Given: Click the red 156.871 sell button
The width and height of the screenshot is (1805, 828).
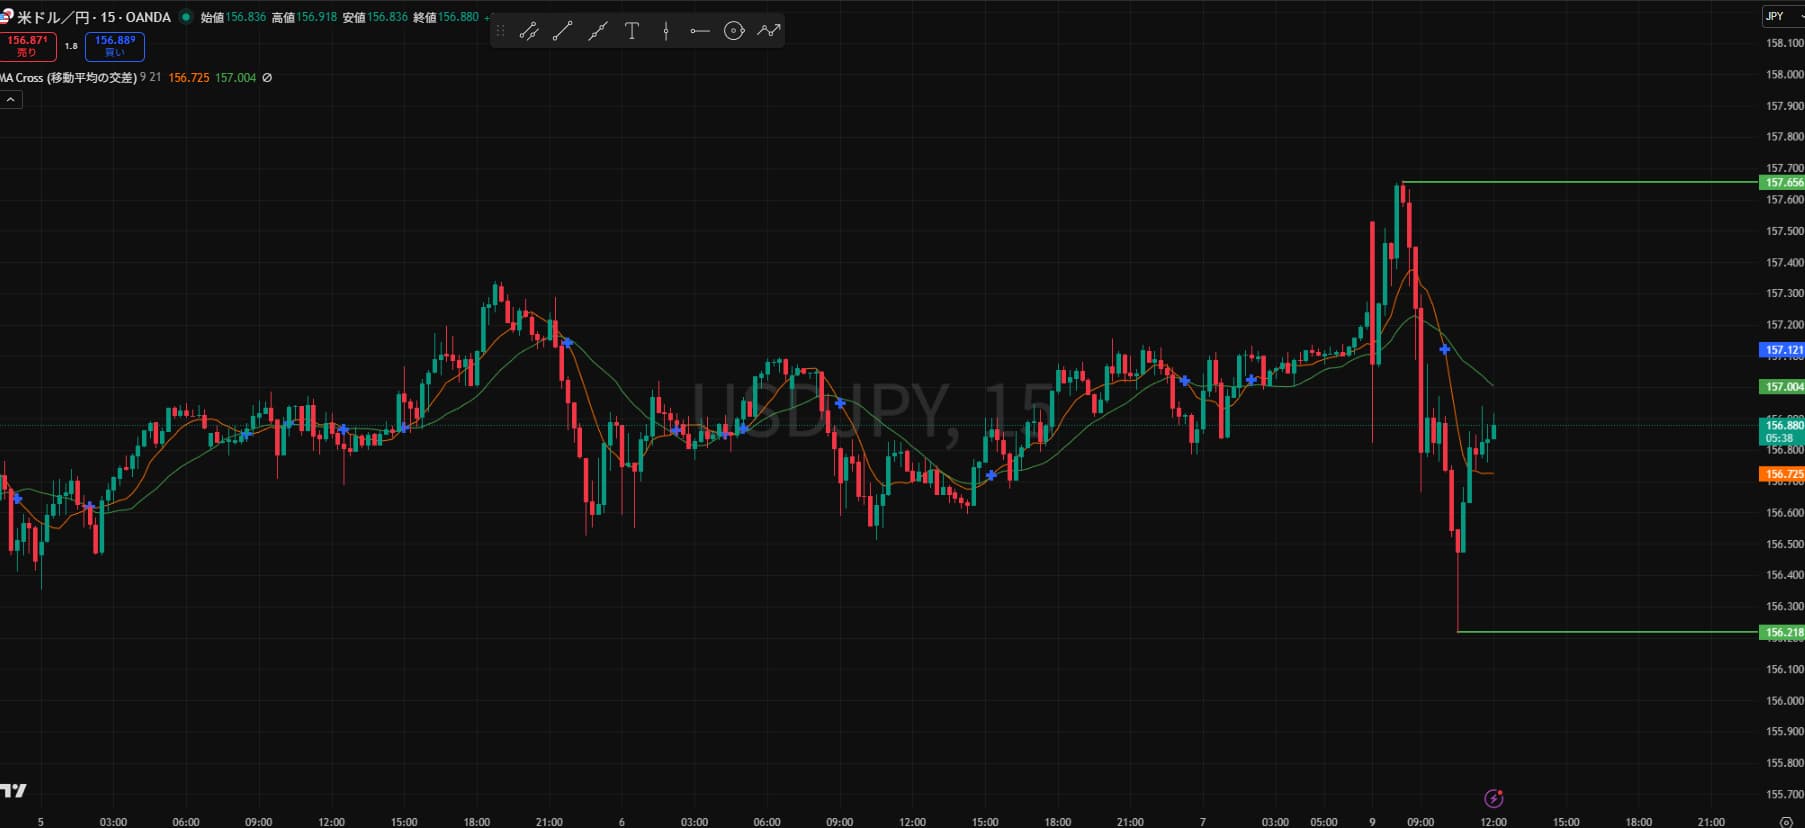Looking at the screenshot, I should click(27, 46).
